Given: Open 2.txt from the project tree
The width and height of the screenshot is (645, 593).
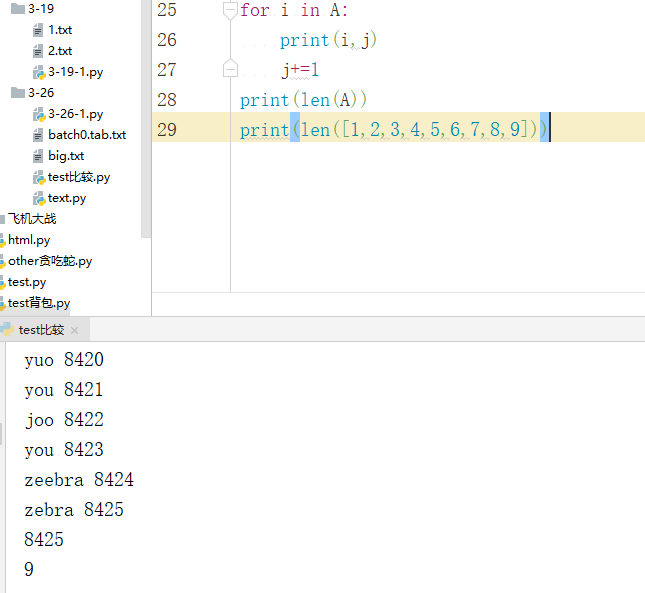Looking at the screenshot, I should point(59,51).
